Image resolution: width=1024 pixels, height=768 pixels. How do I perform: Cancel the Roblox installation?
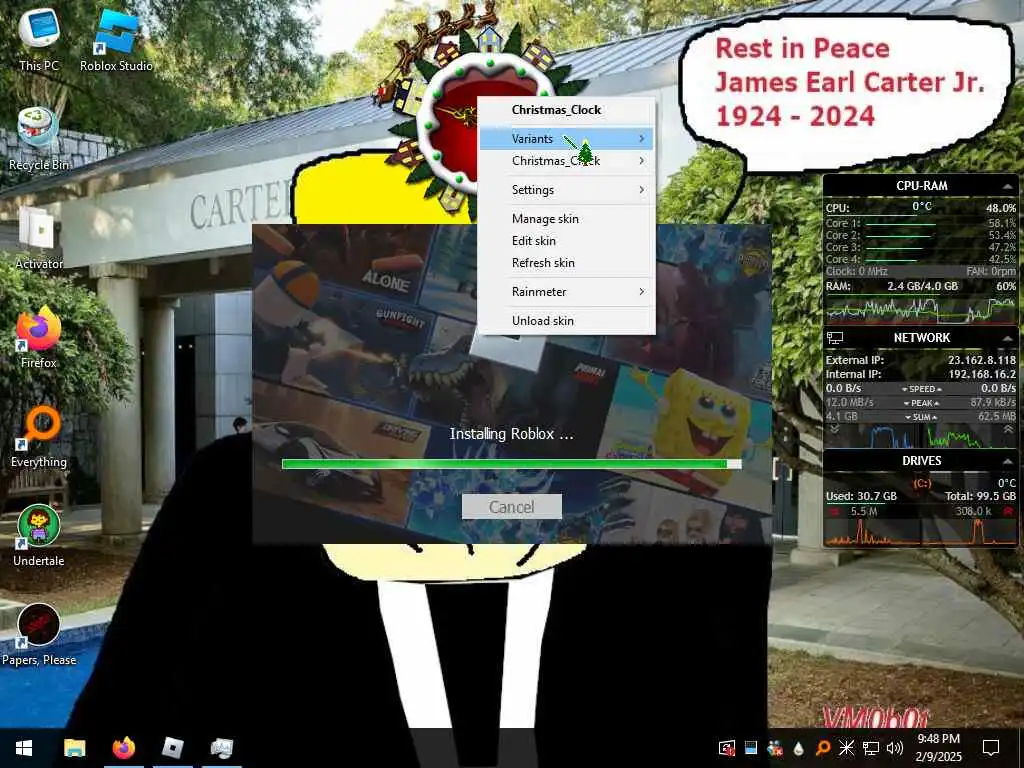[x=511, y=507]
